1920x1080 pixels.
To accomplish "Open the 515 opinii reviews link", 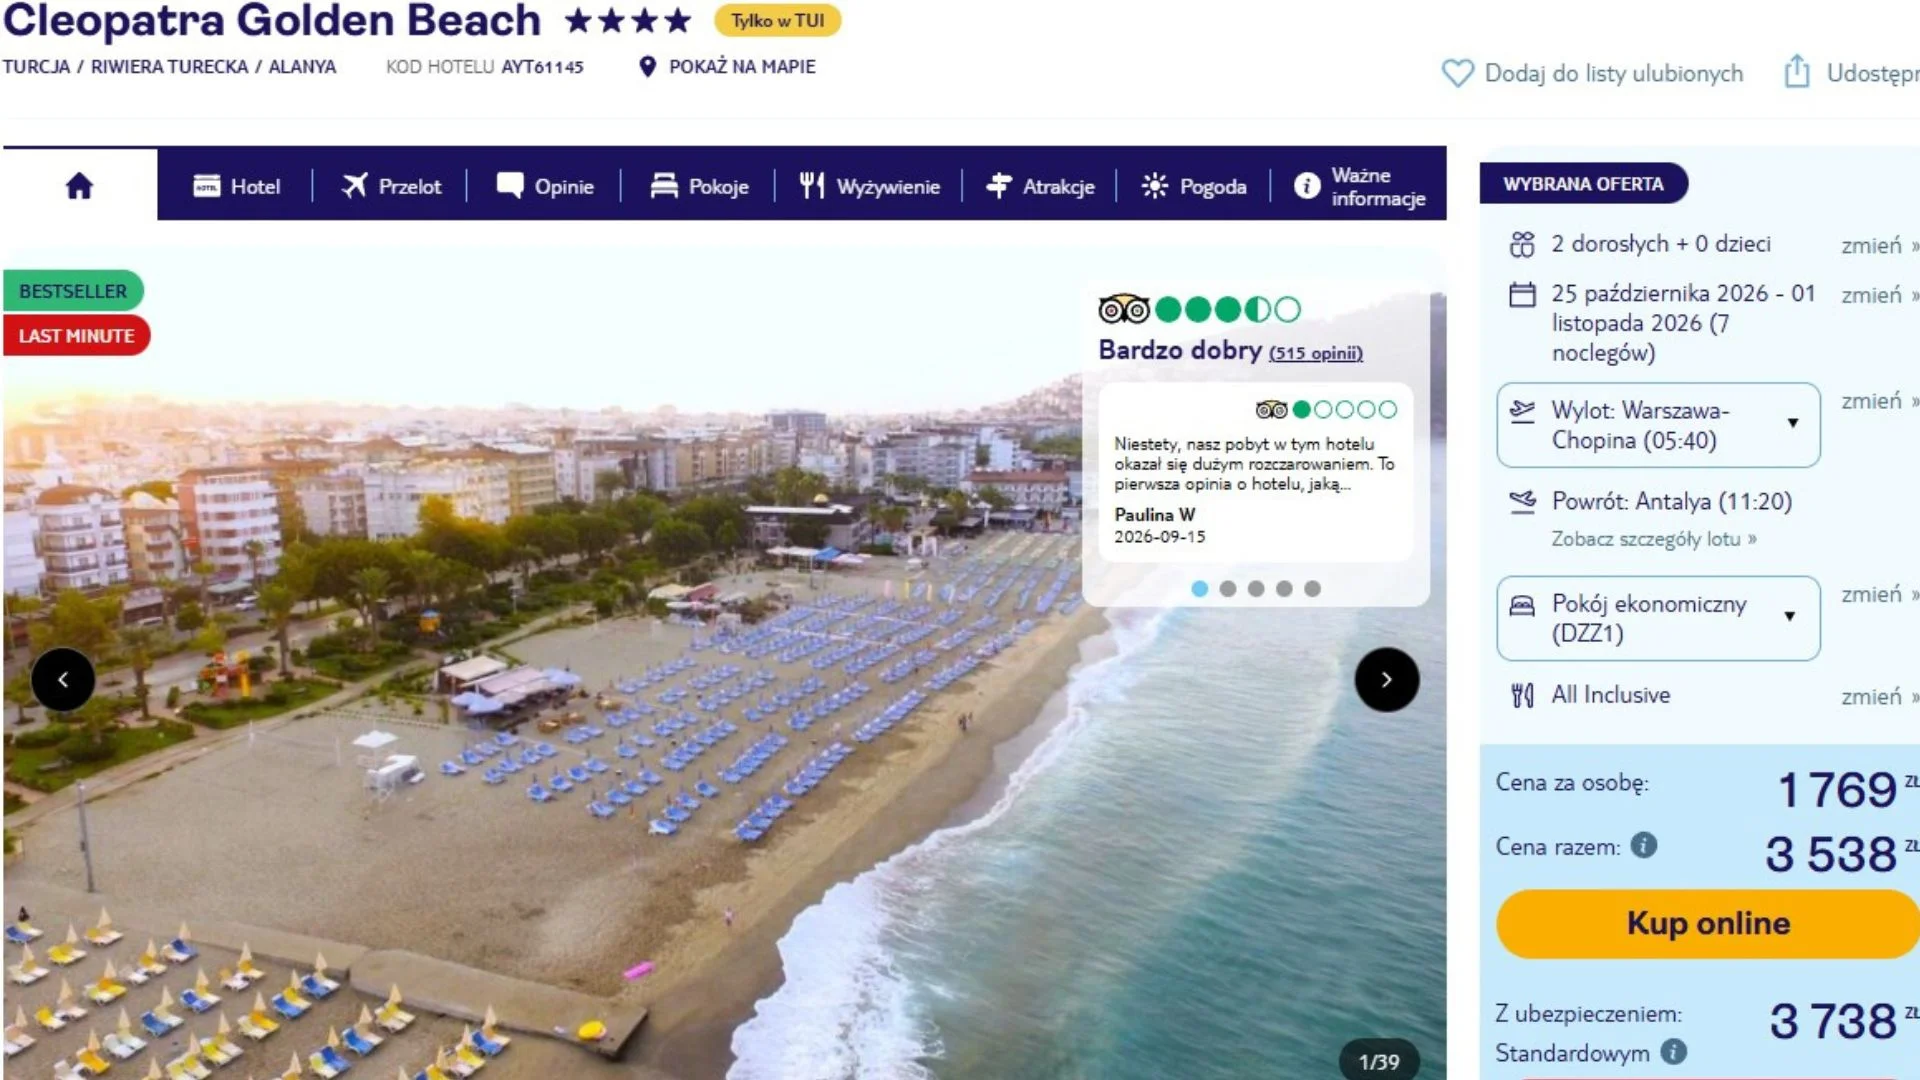I will (x=1315, y=353).
